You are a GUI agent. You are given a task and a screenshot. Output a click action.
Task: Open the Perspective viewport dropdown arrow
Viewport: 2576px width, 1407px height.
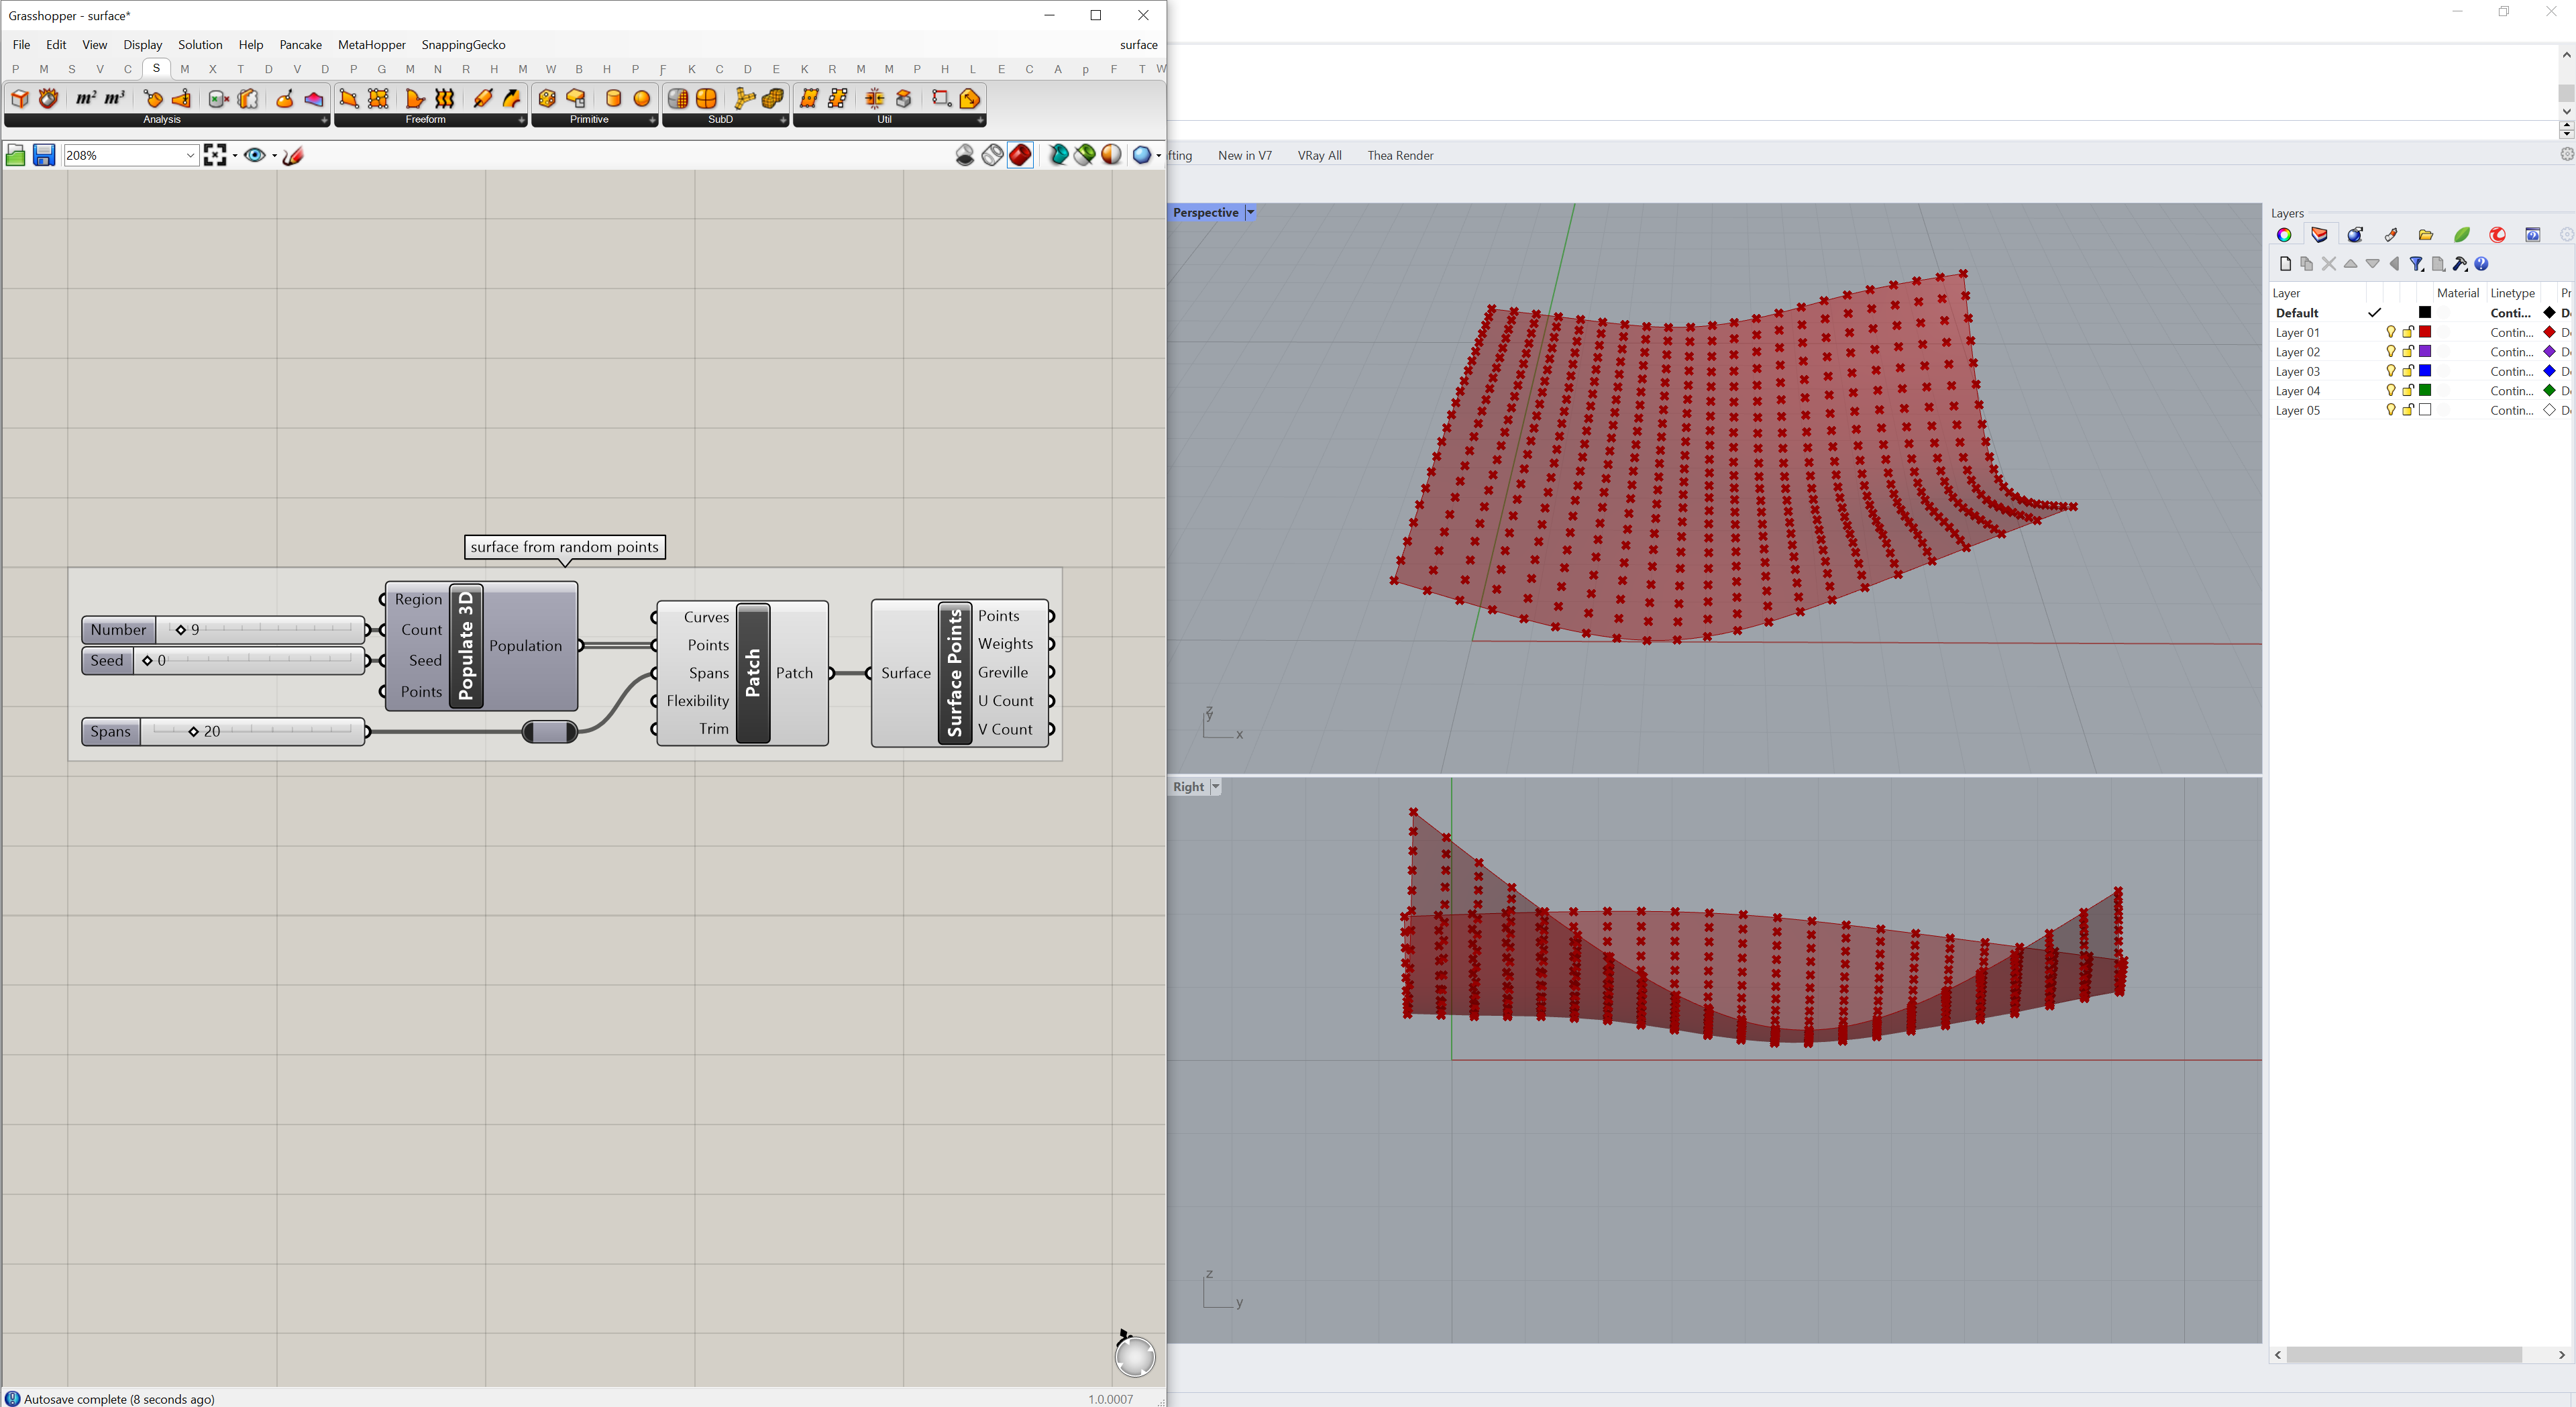(1250, 213)
